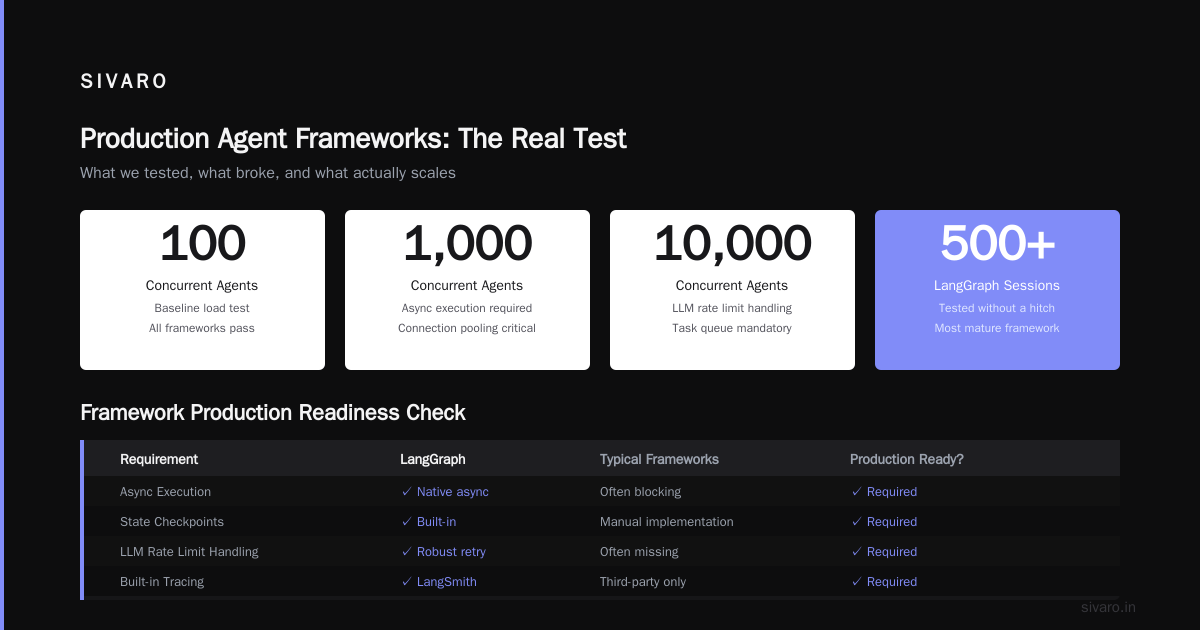Screen dimensions: 1200x630
Task: Click the Required checkmark in LLM Rate Limit row
Action: tap(856, 552)
